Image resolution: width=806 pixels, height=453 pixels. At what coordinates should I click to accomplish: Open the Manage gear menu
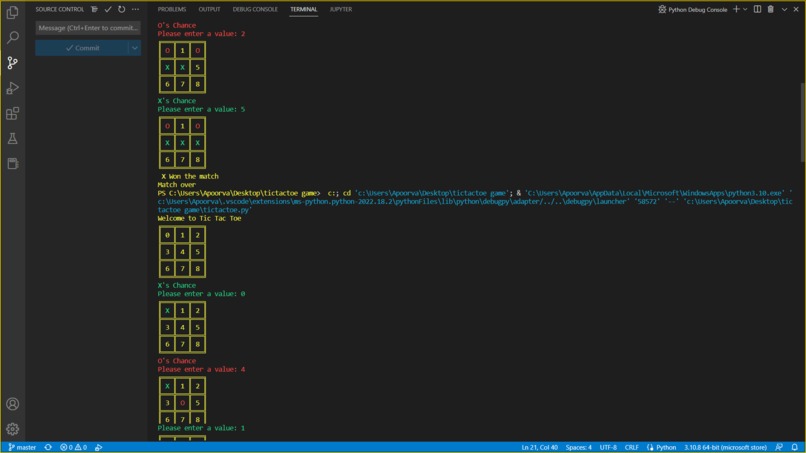(12, 429)
